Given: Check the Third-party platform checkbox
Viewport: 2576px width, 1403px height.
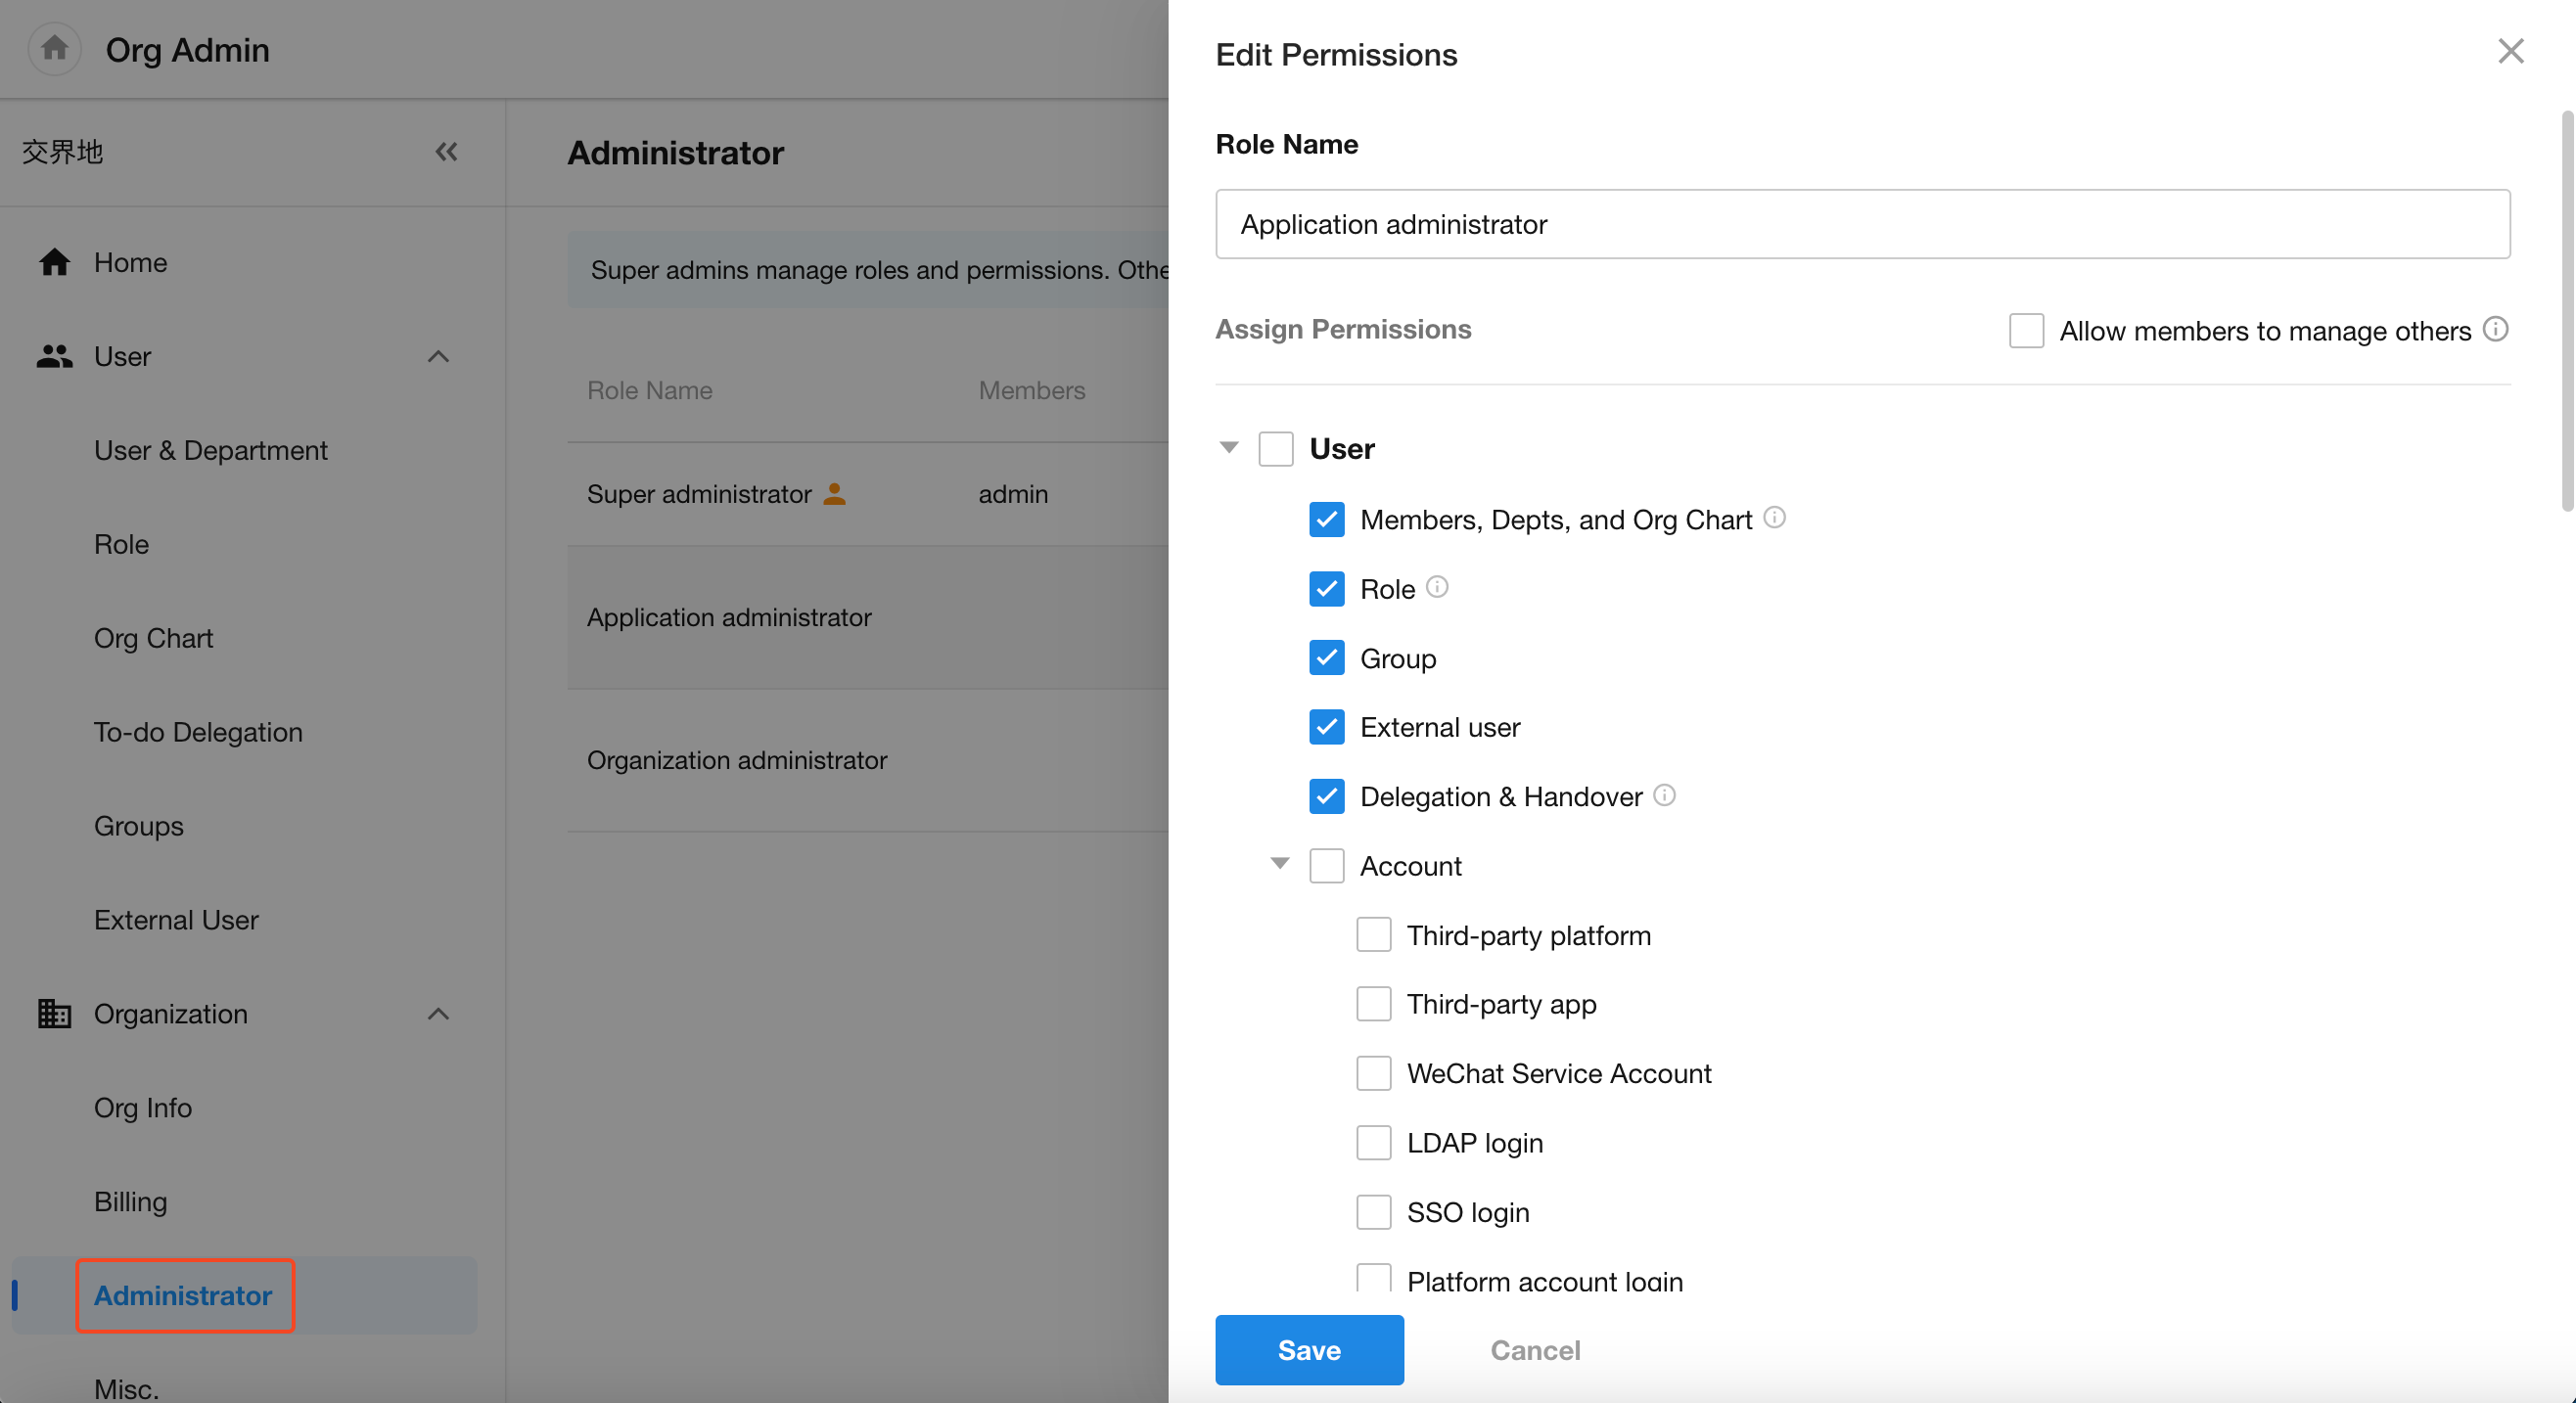Looking at the screenshot, I should click(x=1373, y=935).
